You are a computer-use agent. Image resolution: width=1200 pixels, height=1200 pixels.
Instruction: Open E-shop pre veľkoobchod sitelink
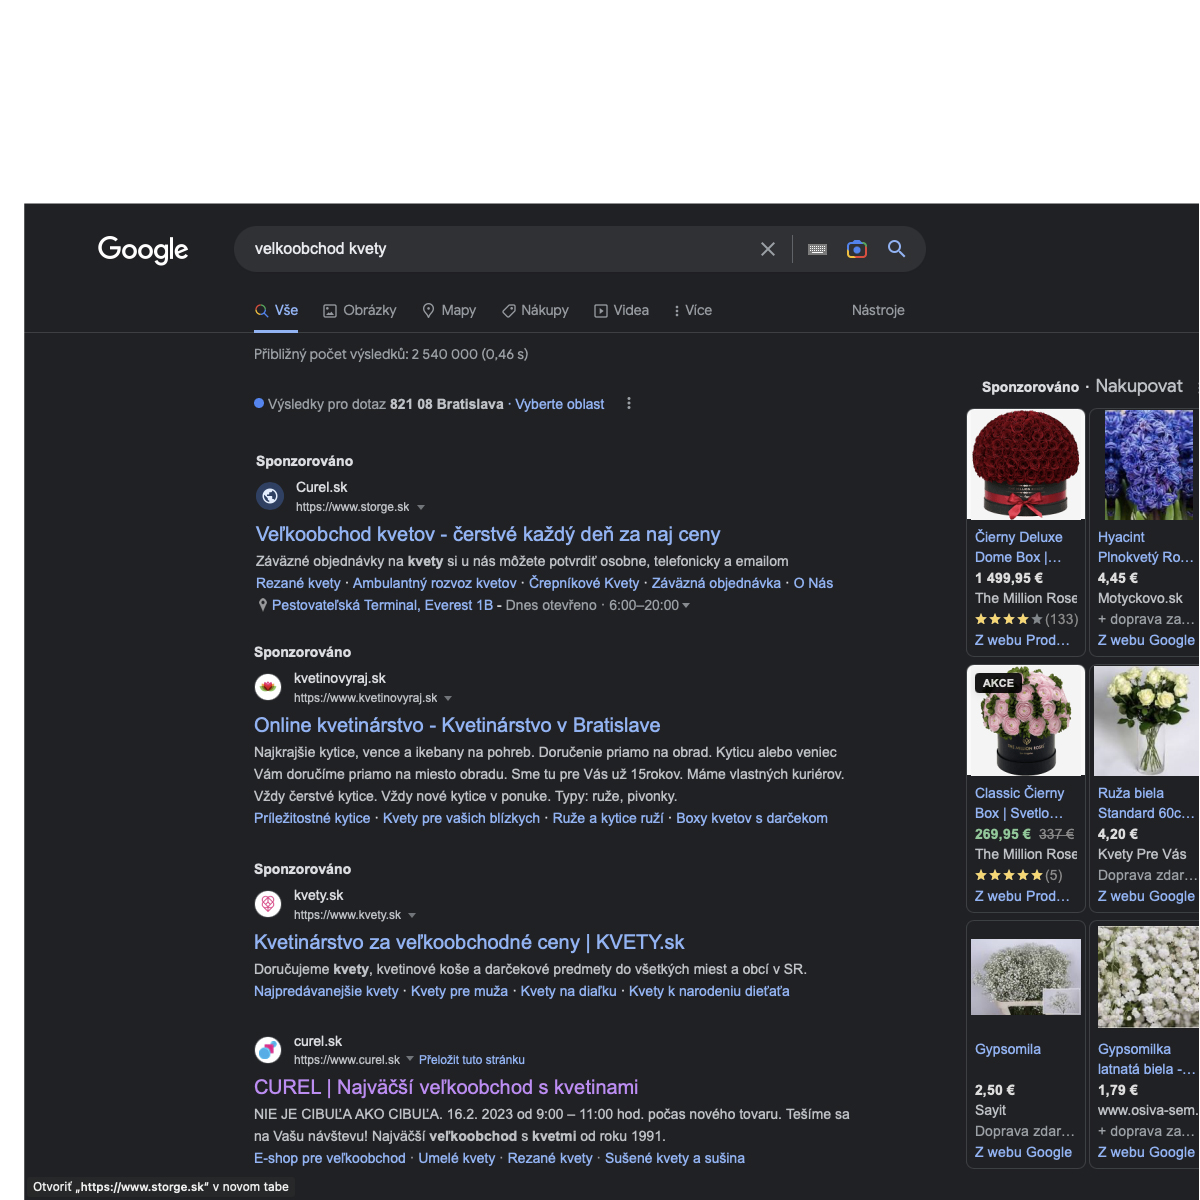pyautogui.click(x=330, y=1158)
